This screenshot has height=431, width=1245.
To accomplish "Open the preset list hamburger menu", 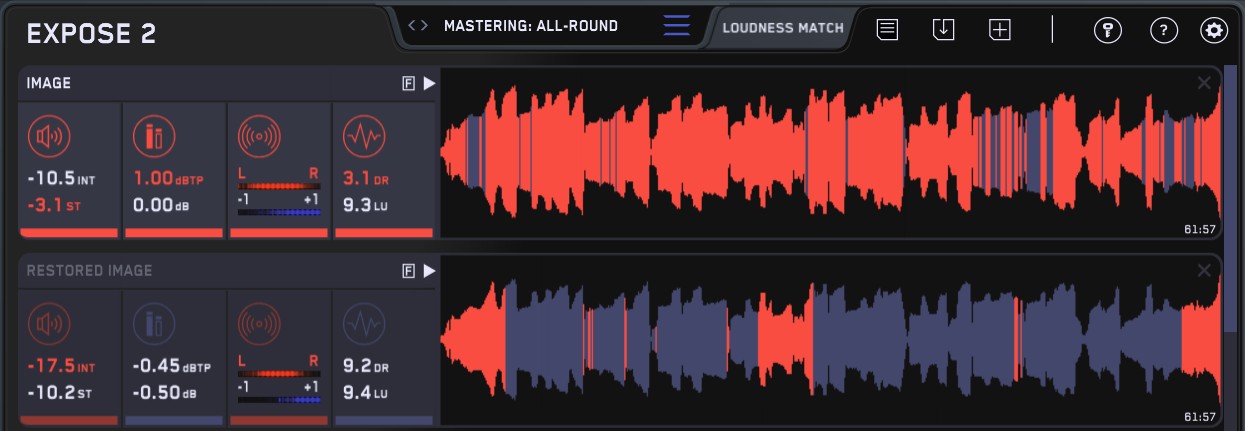I will pyautogui.click(x=677, y=26).
